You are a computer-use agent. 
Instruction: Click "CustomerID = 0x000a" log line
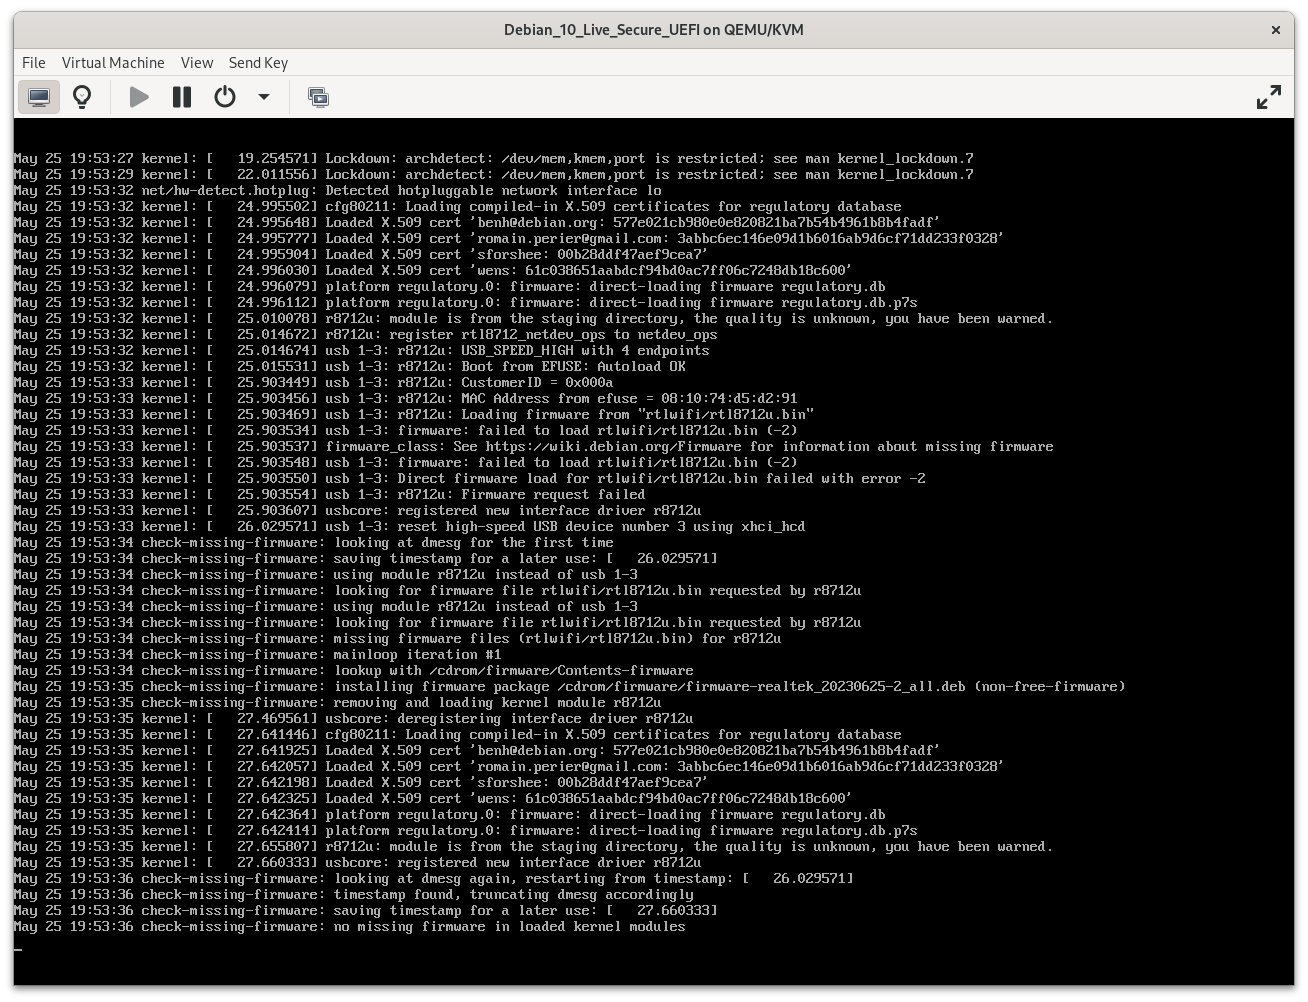(x=314, y=383)
